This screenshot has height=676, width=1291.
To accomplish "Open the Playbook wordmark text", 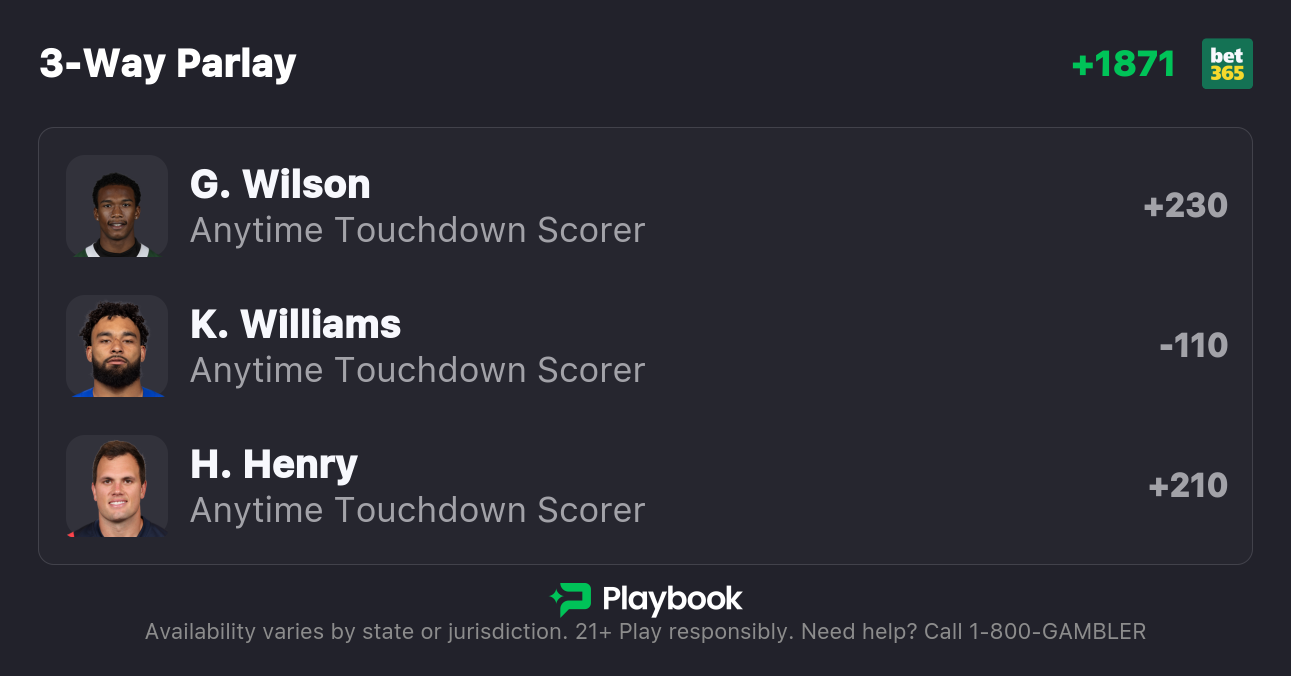I will (x=672, y=599).
